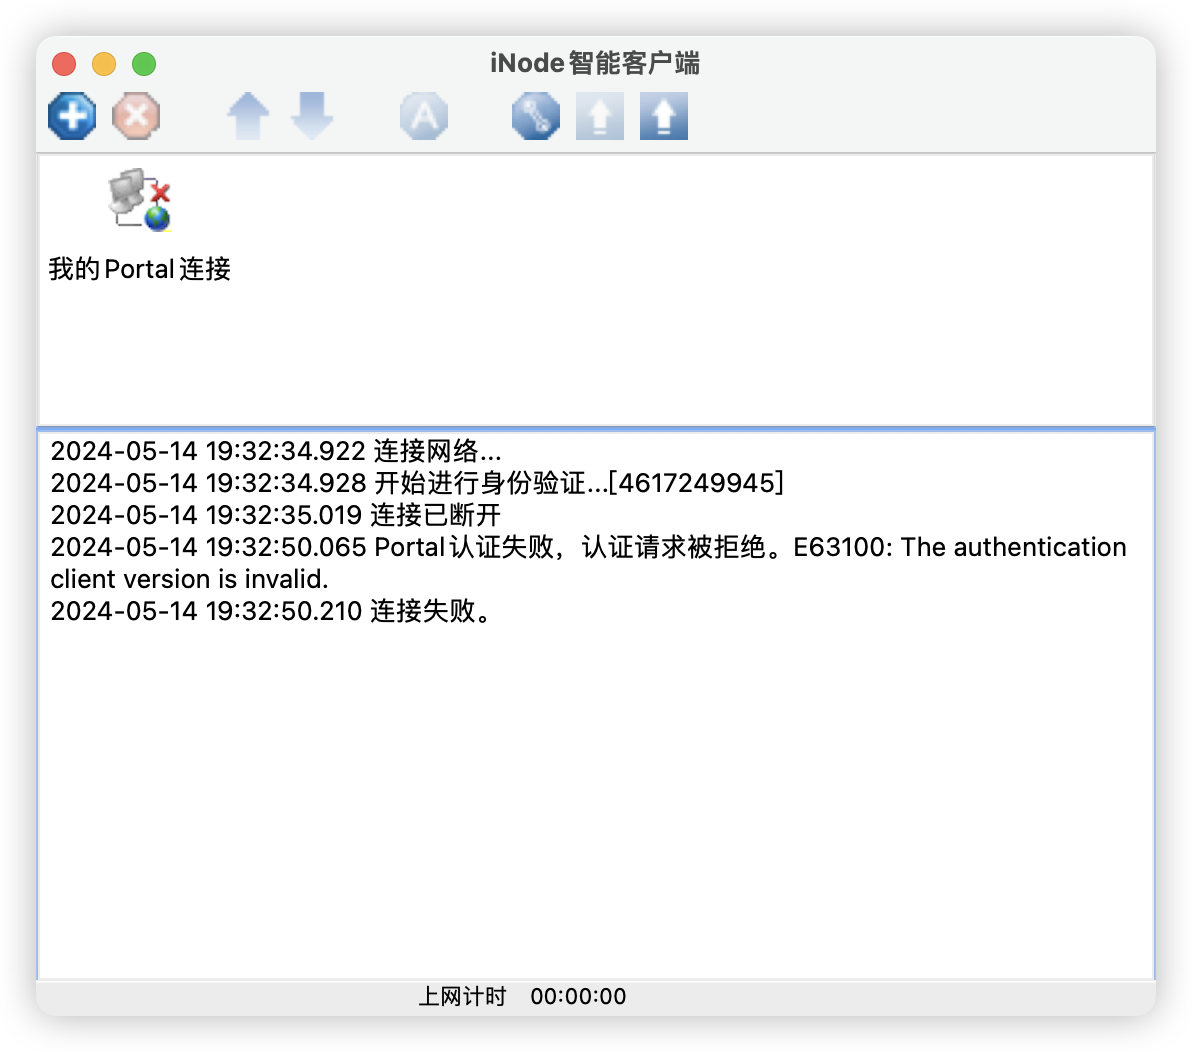Viewport: 1192px width, 1052px height.
Task: Click the 00:00:00 timer value
Action: coord(579,997)
